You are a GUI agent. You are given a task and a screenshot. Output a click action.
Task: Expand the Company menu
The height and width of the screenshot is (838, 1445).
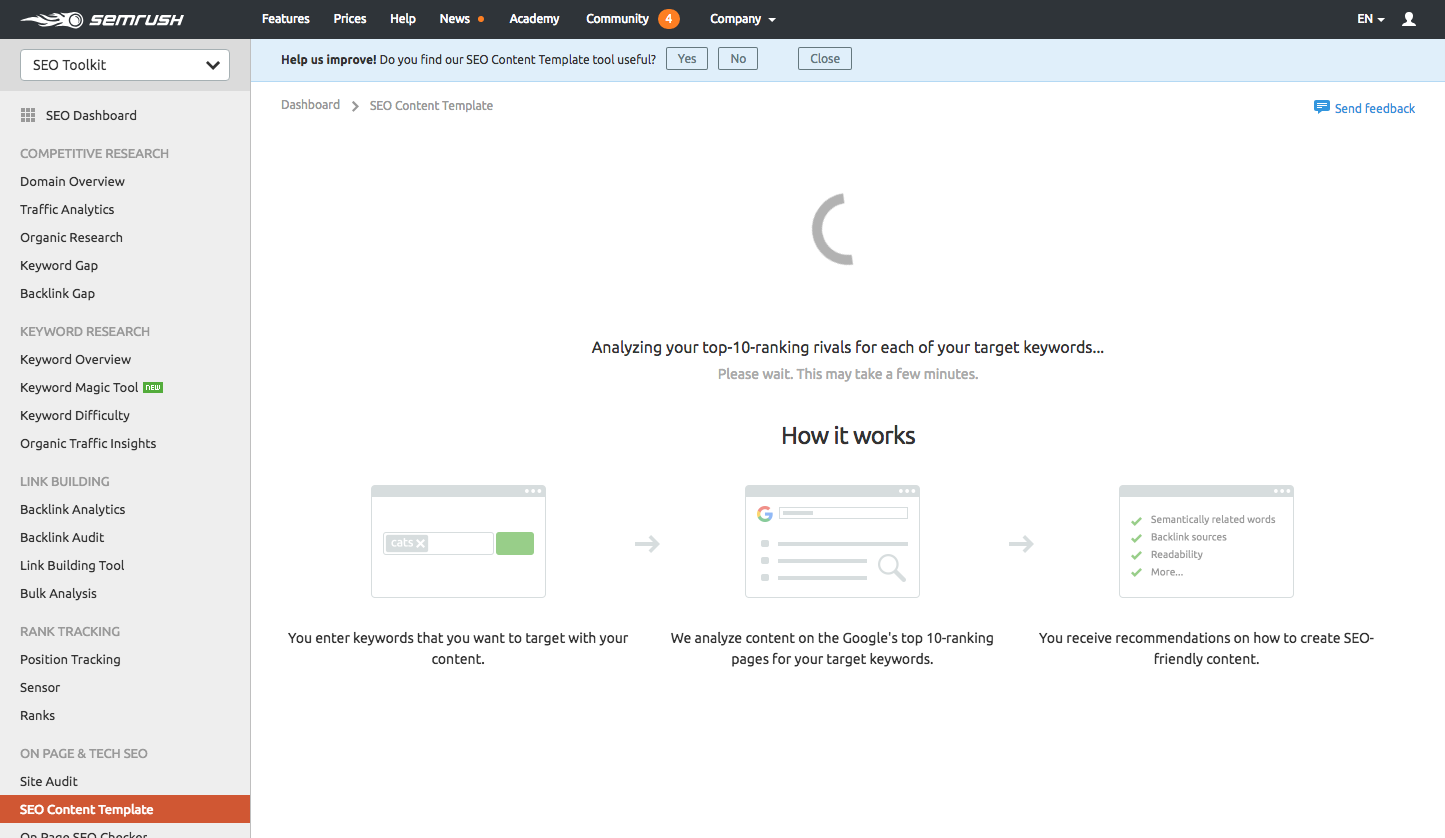[743, 19]
